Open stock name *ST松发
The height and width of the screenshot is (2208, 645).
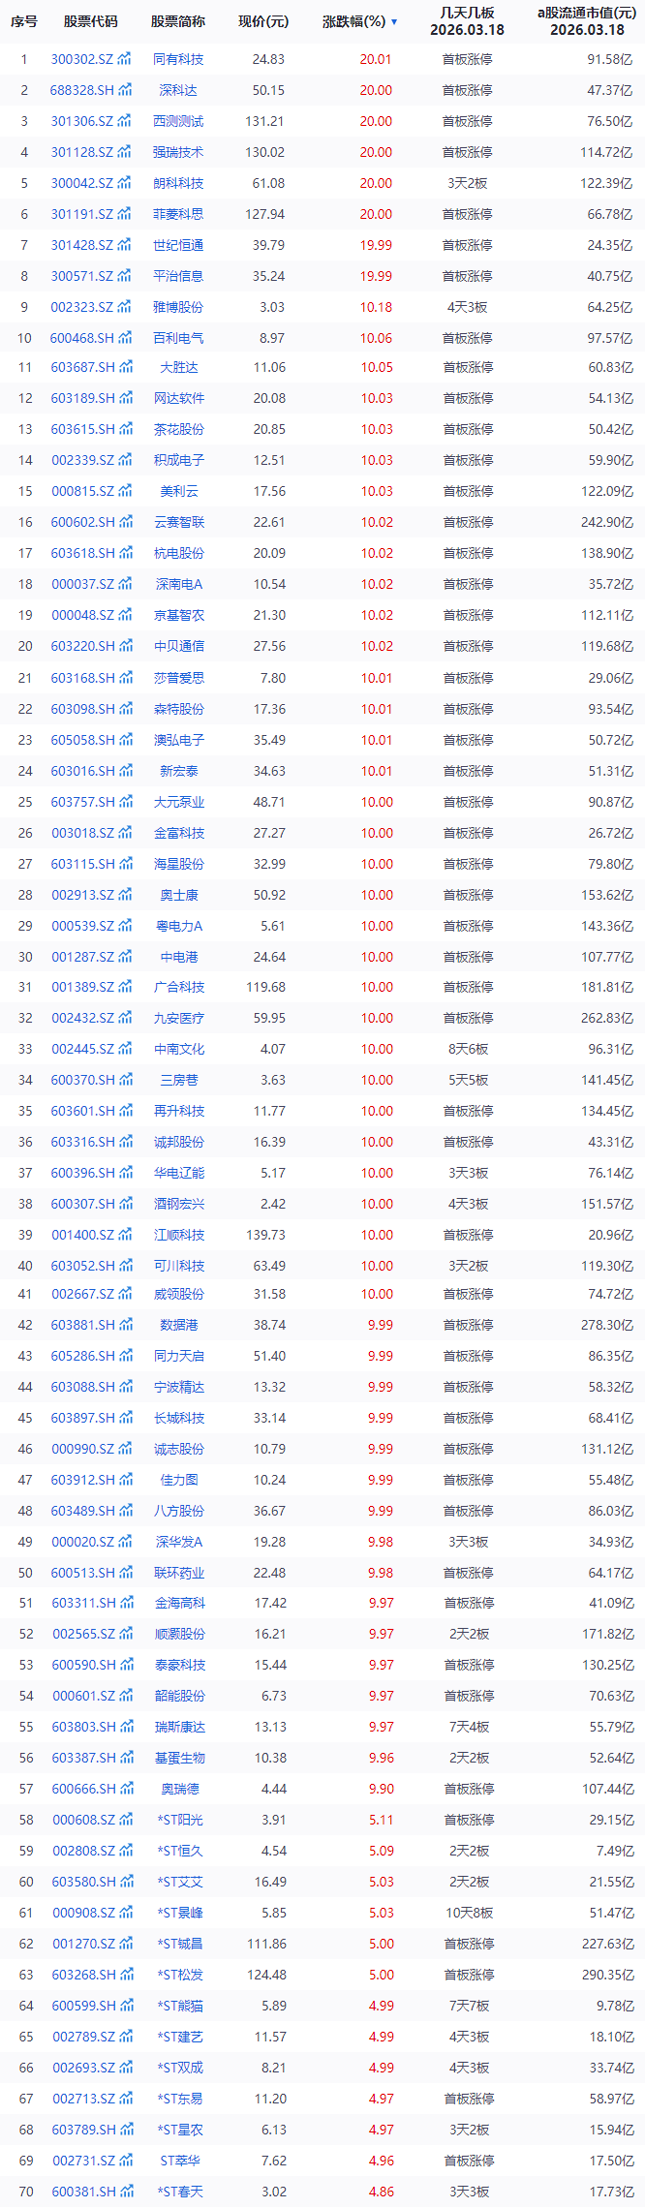pos(179,1974)
